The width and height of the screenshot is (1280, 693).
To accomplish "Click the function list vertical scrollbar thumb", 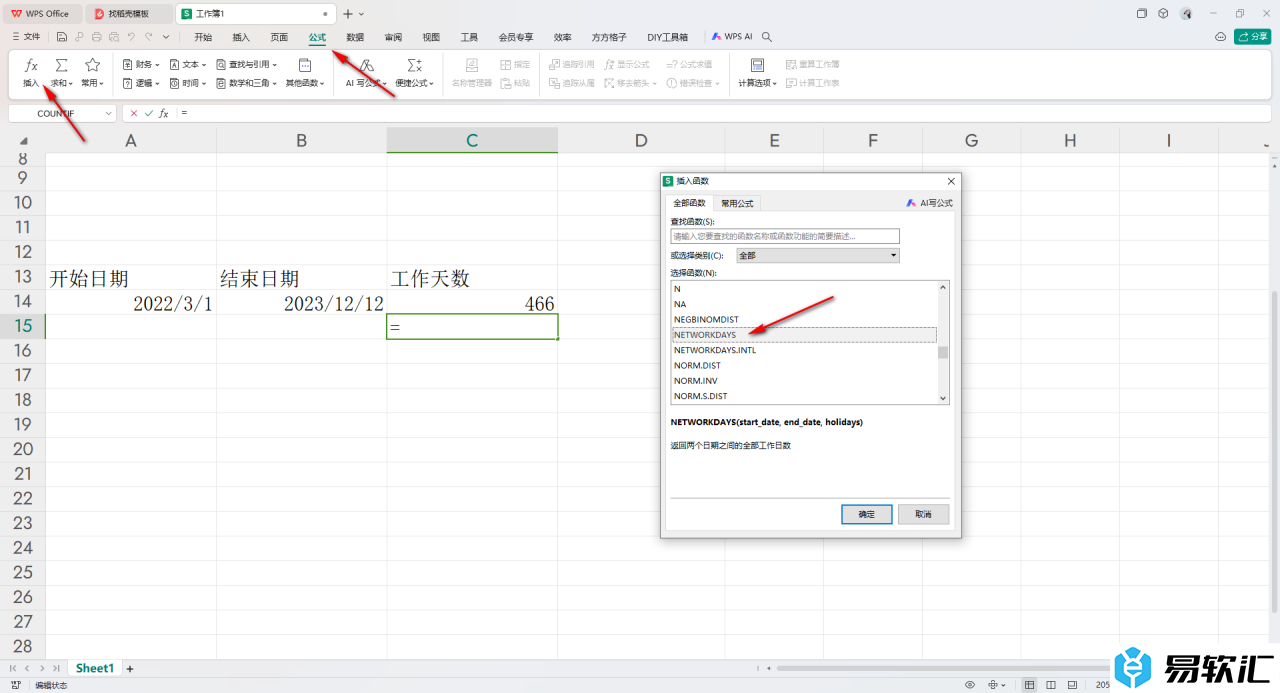I will click(x=942, y=352).
